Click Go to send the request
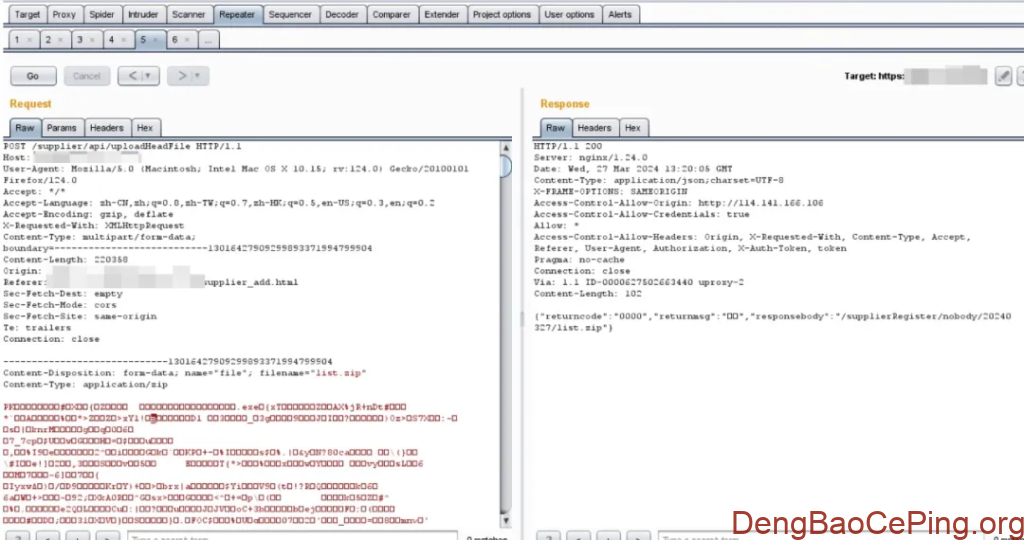The image size is (1024, 540). (x=33, y=76)
